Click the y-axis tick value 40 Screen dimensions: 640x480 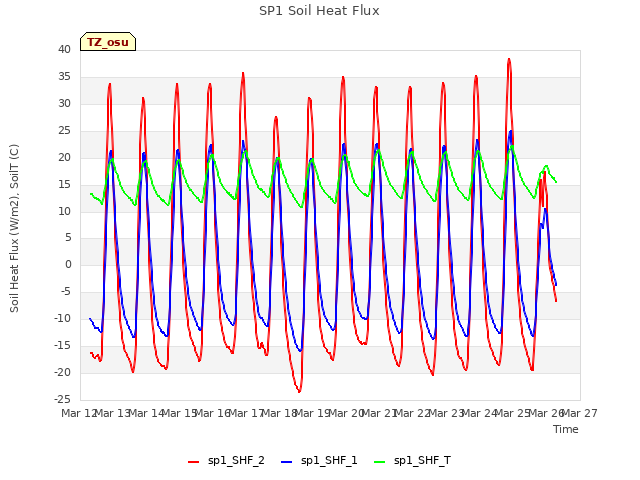(x=64, y=49)
